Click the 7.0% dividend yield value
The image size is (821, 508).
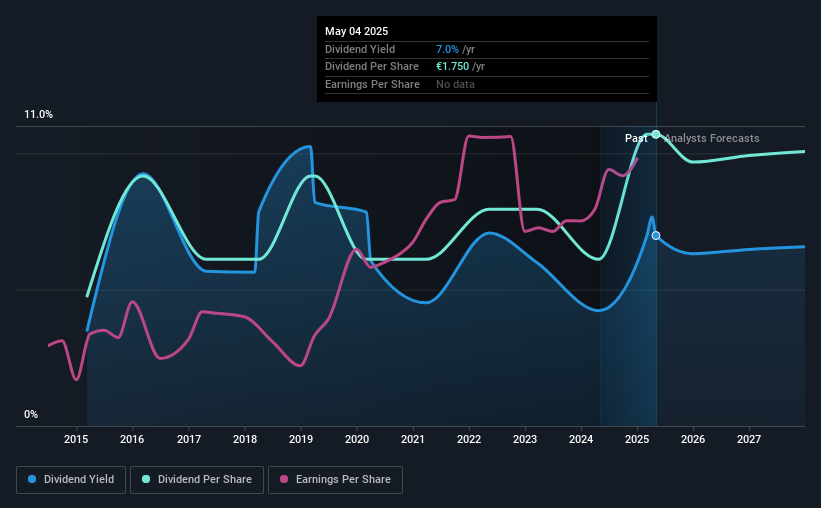[447, 49]
